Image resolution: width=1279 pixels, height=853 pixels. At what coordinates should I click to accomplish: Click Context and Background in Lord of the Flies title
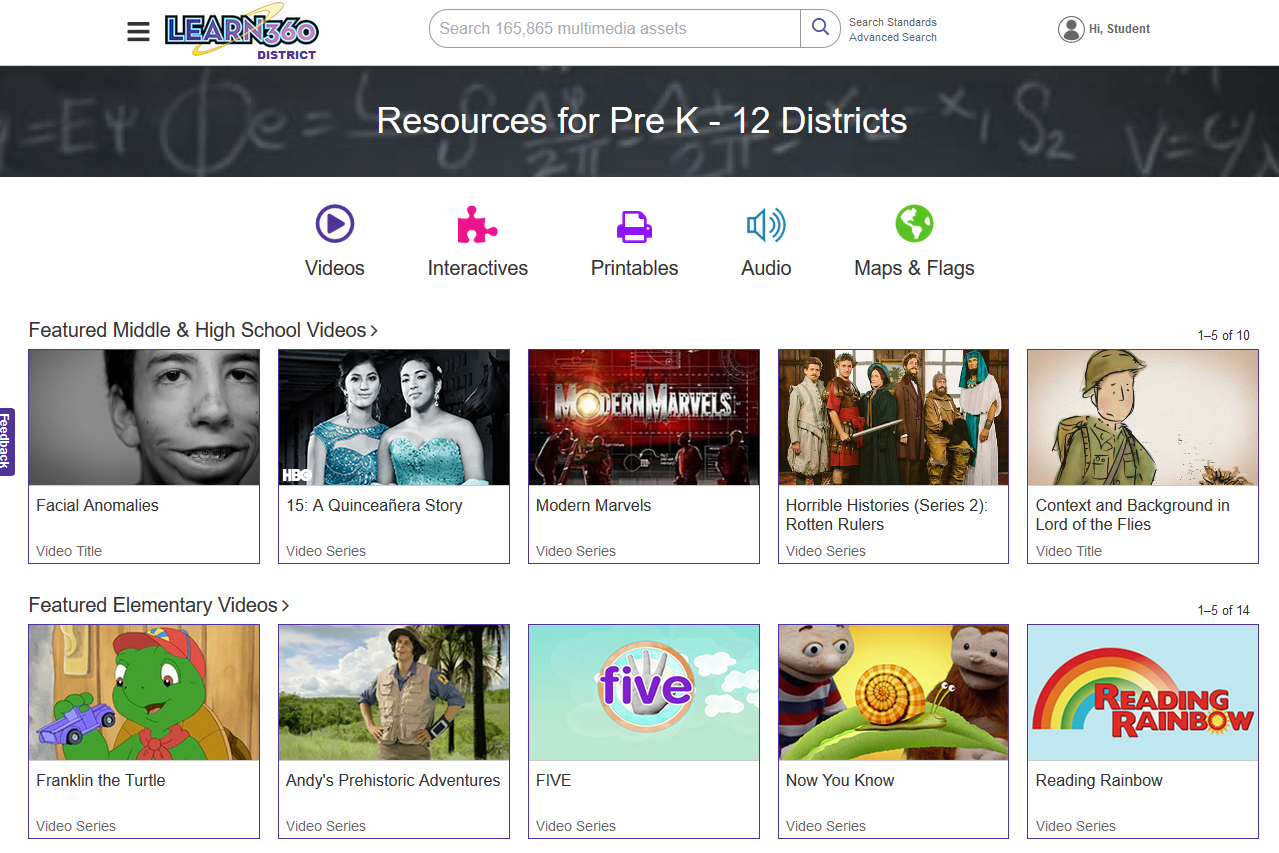click(x=1133, y=515)
